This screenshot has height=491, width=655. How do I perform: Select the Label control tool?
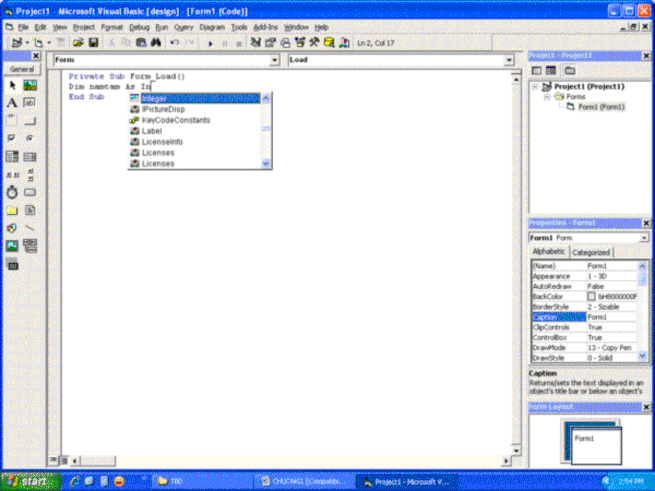[x=12, y=102]
